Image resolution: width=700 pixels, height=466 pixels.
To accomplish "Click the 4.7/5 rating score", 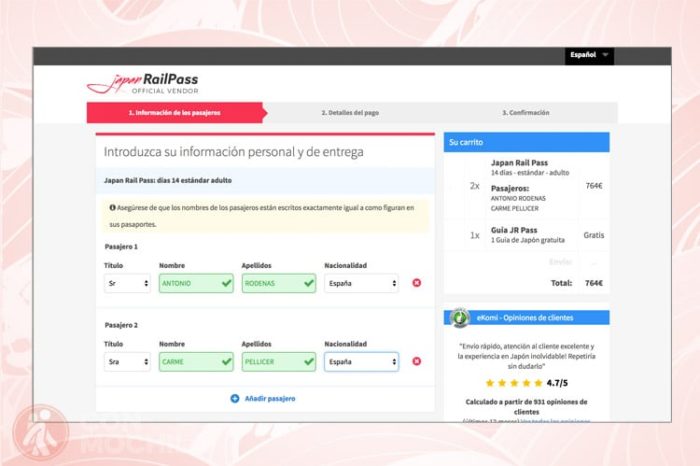I will click(557, 383).
